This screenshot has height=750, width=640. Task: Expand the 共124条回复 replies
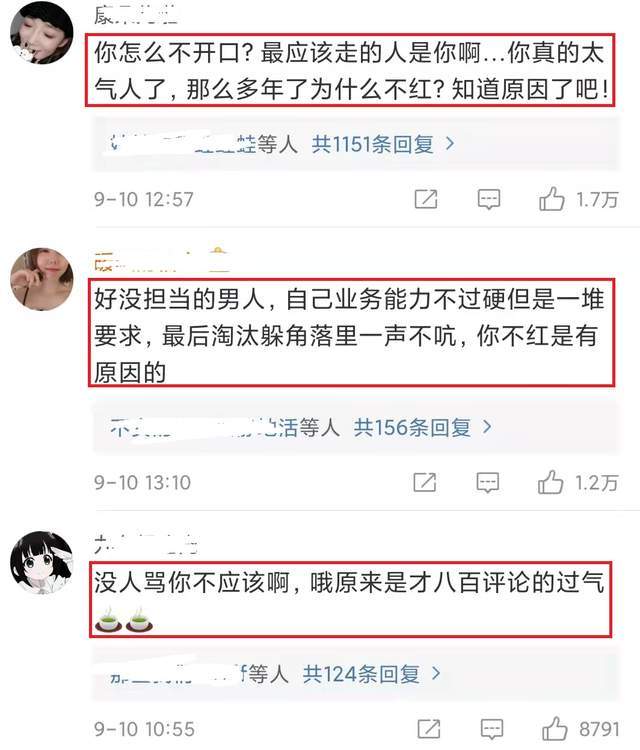371,674
